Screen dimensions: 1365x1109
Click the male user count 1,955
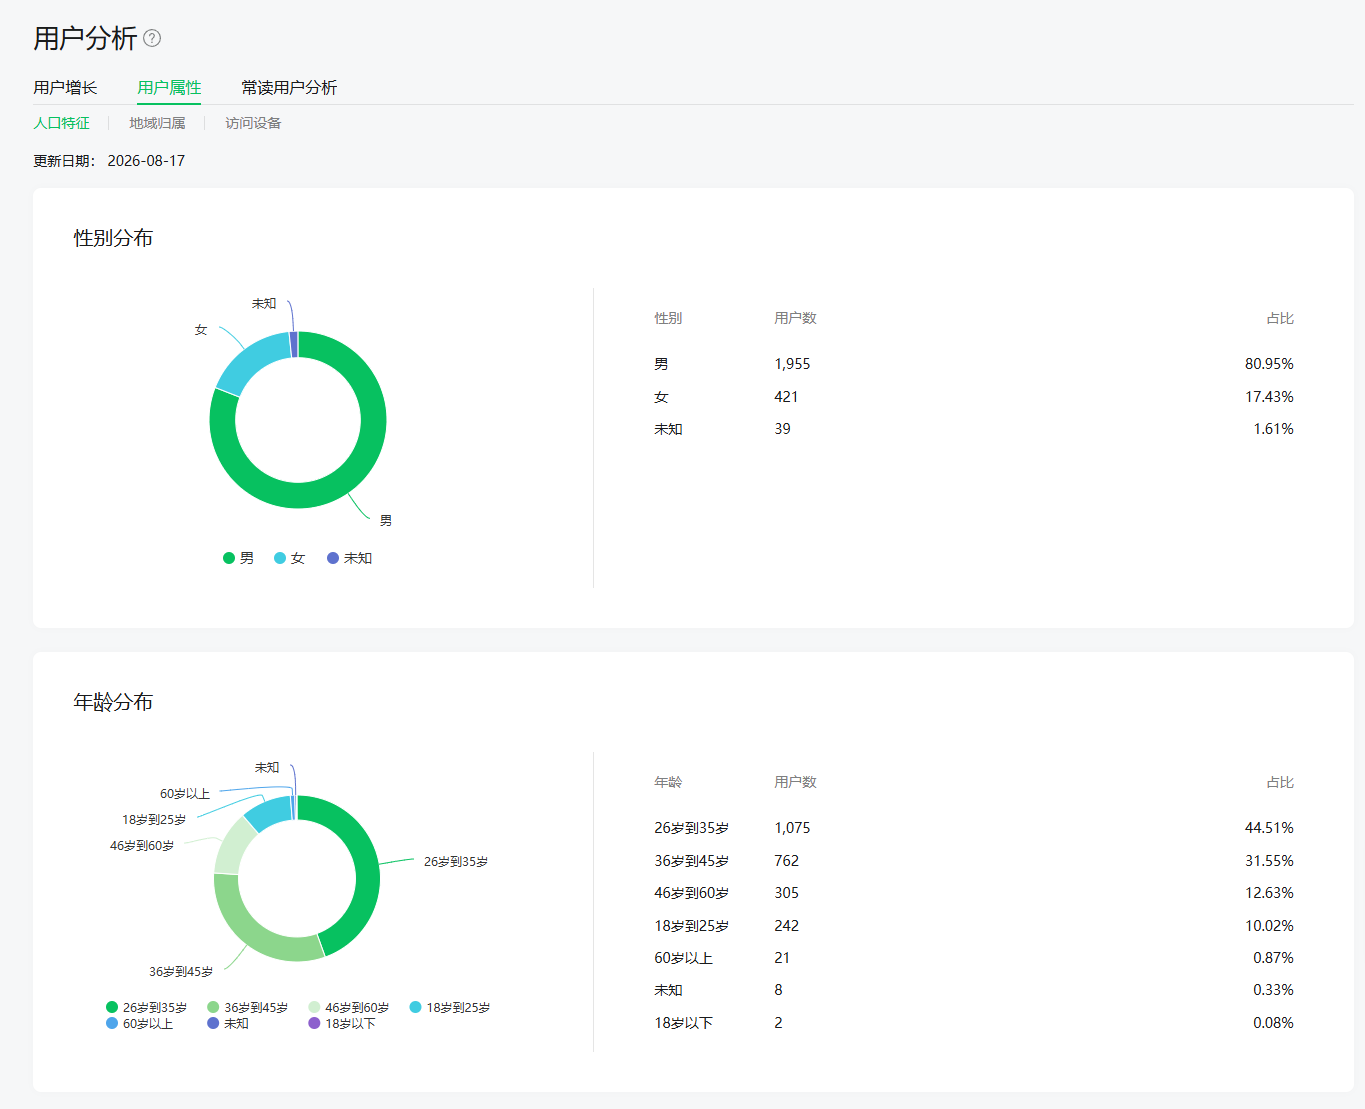(792, 364)
